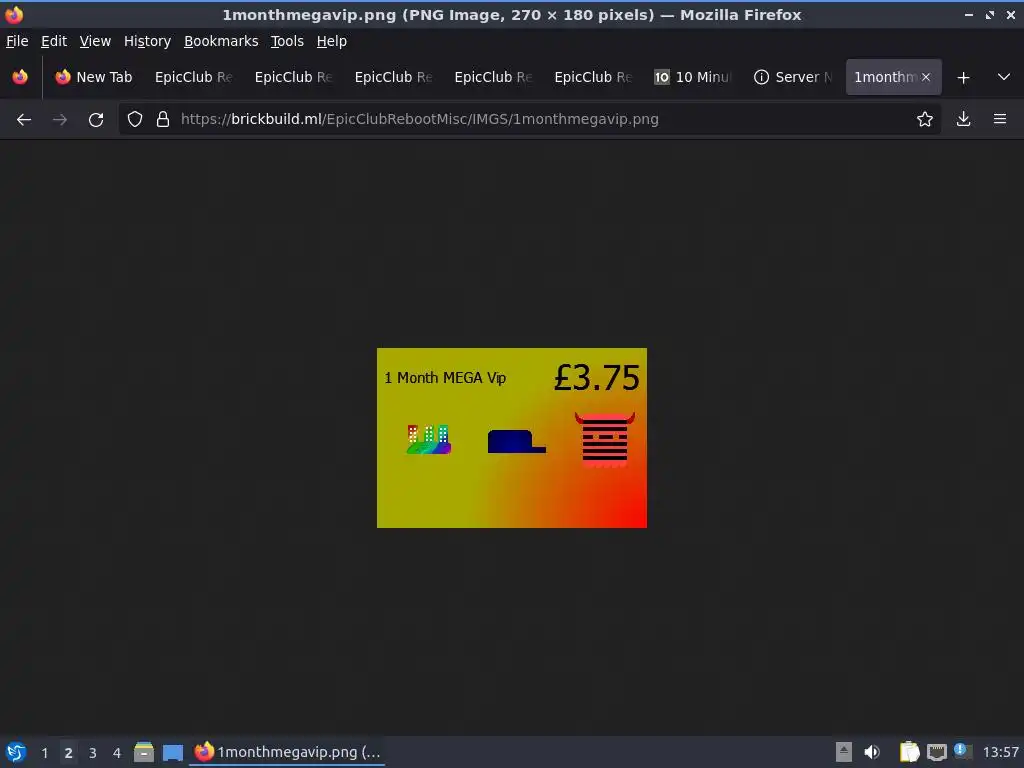1024x768 pixels.
Task: Show site security padlock info
Action: pyautogui.click(x=163, y=119)
